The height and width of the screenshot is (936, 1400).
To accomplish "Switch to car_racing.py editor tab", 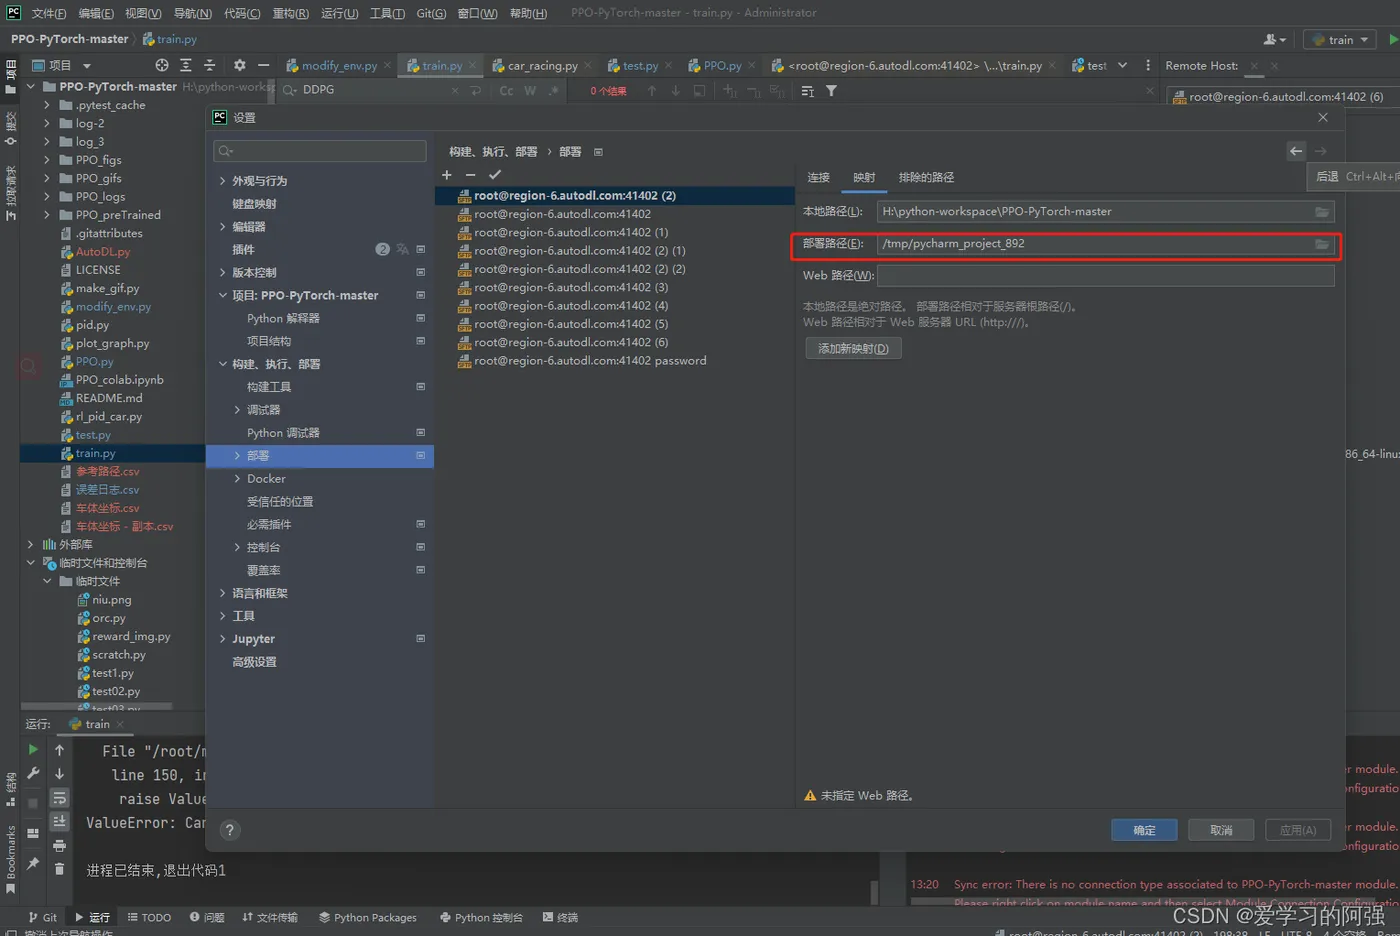I will point(542,65).
